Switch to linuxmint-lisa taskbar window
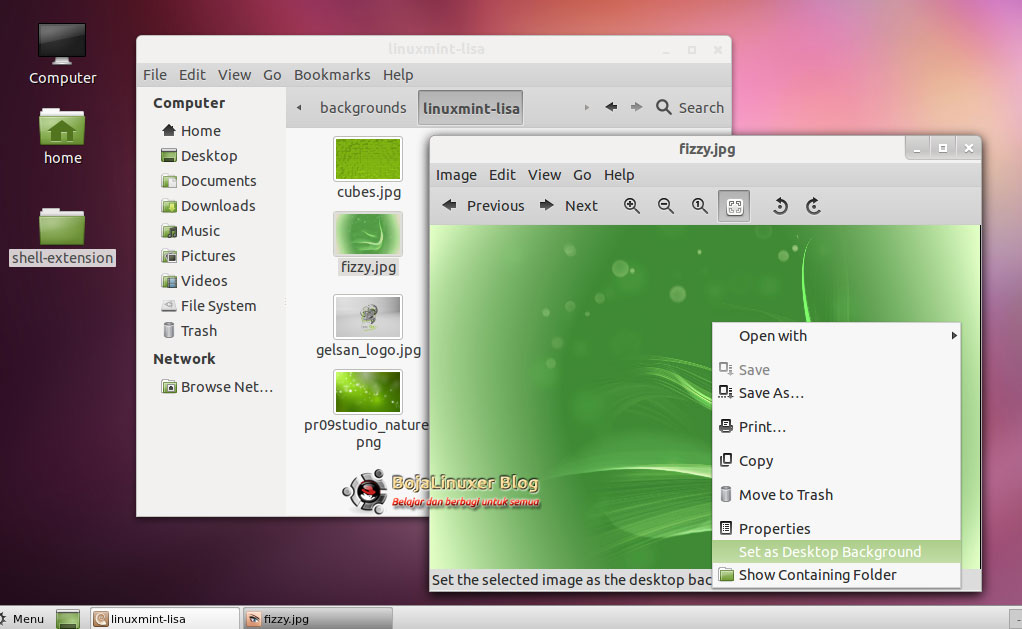This screenshot has height=629, width=1022. pos(165,619)
